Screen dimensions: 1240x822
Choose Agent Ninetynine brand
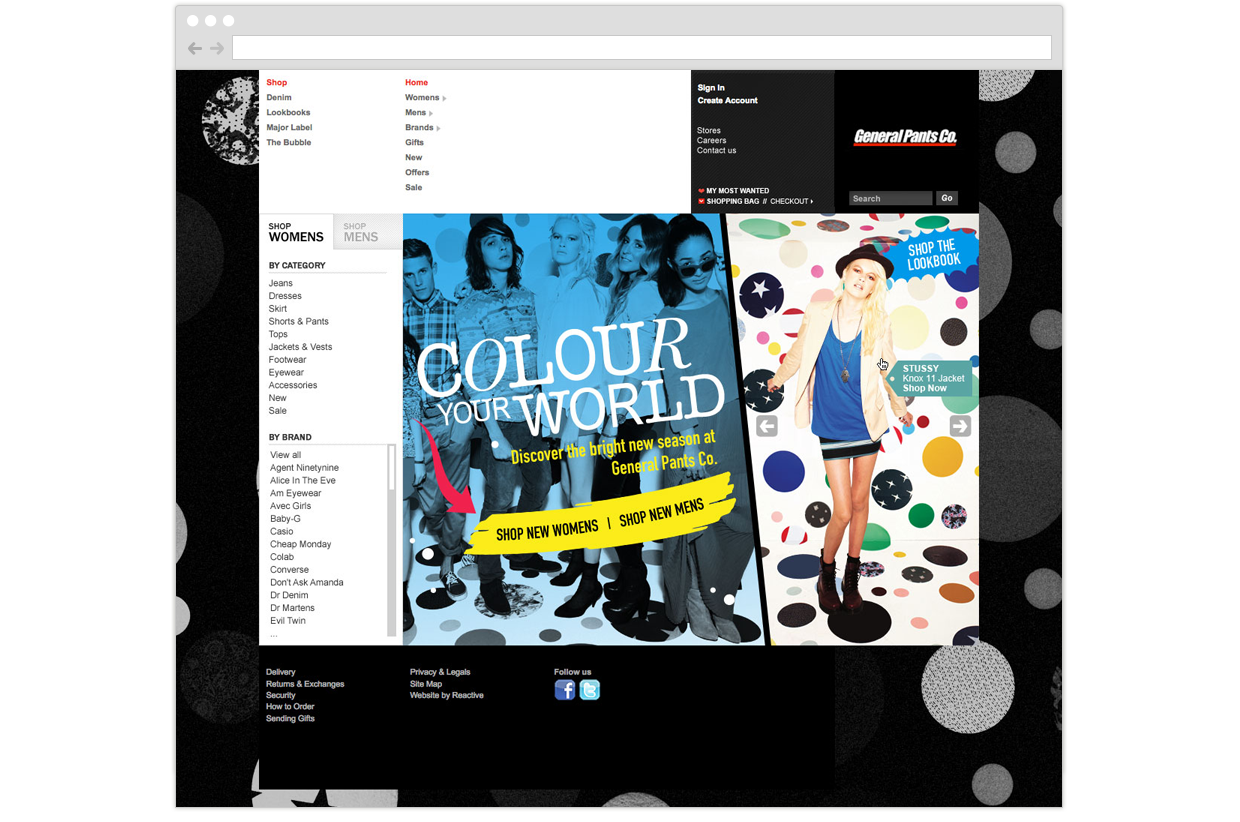pyautogui.click(x=304, y=468)
